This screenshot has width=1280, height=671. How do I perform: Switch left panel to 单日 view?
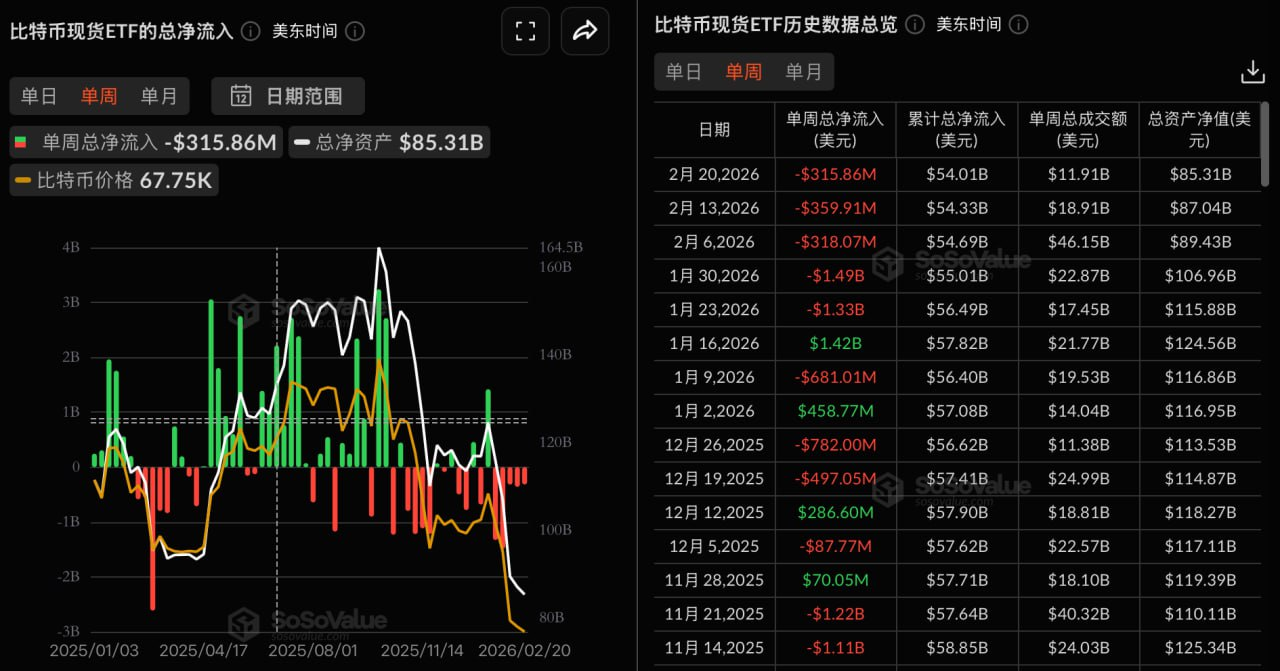(x=38, y=96)
